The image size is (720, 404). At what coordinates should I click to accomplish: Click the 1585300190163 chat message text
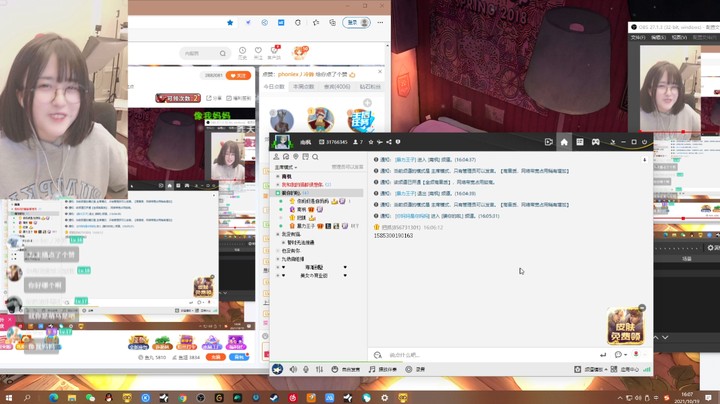393,236
